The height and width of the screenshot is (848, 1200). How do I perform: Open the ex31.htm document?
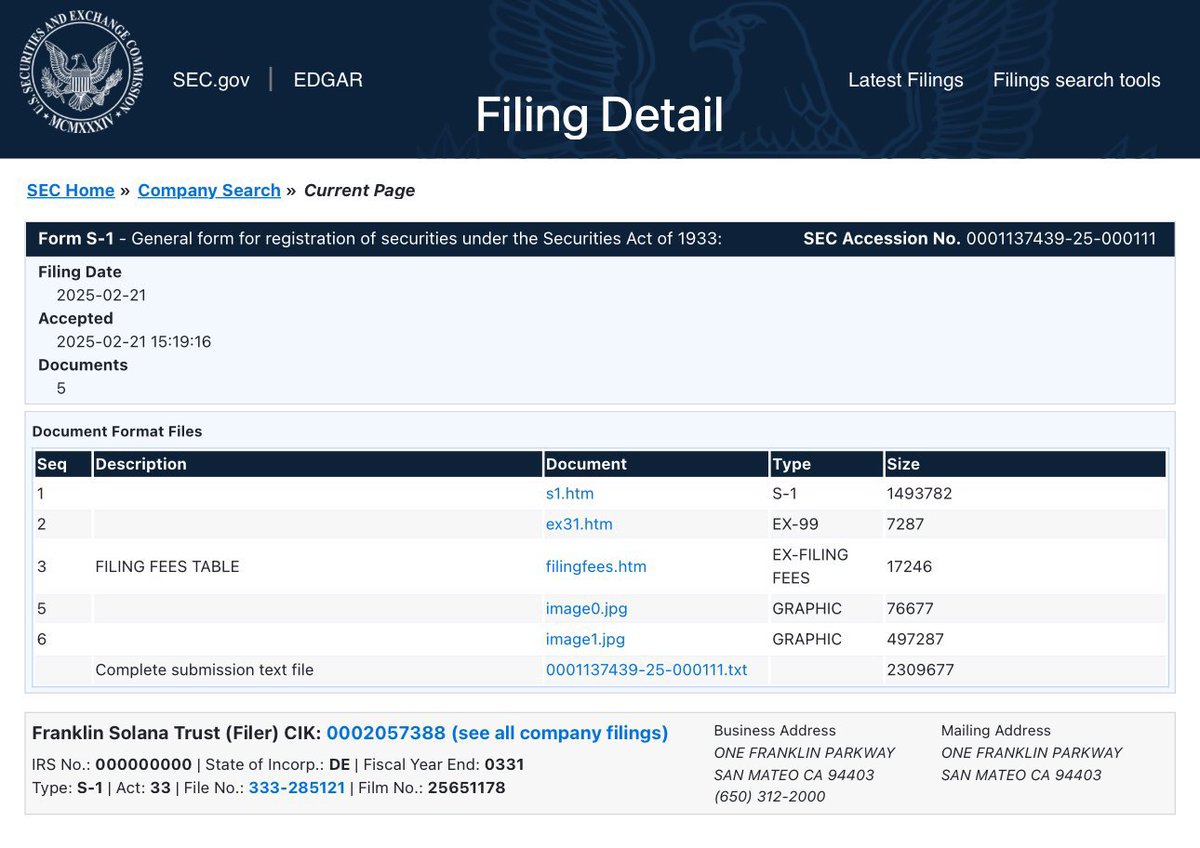pyautogui.click(x=579, y=524)
